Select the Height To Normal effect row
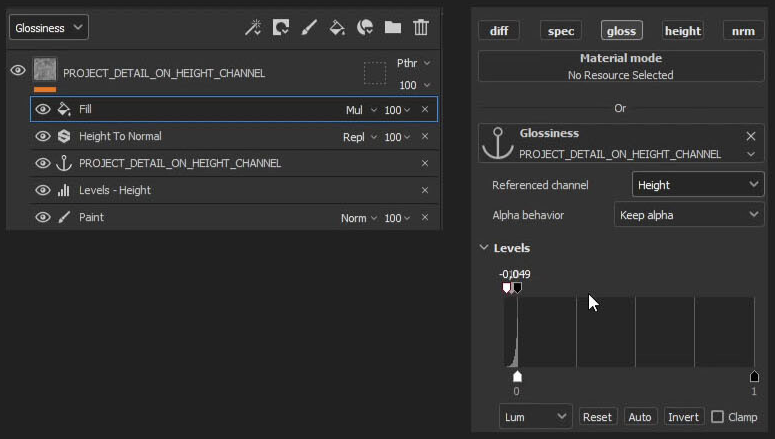 [234, 136]
